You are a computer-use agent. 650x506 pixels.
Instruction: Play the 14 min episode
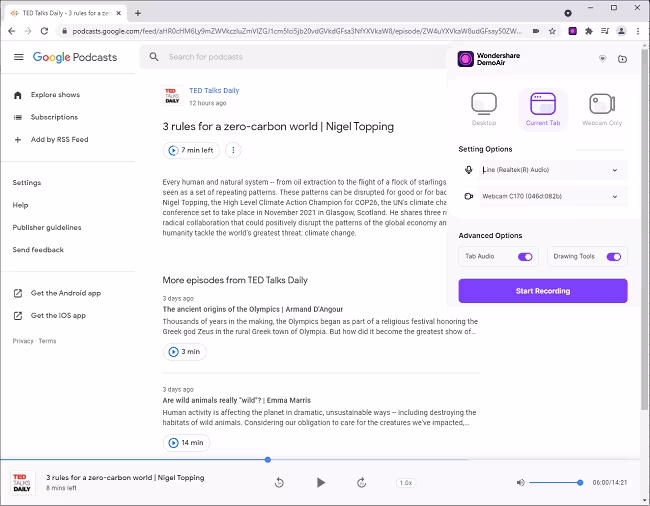186,443
